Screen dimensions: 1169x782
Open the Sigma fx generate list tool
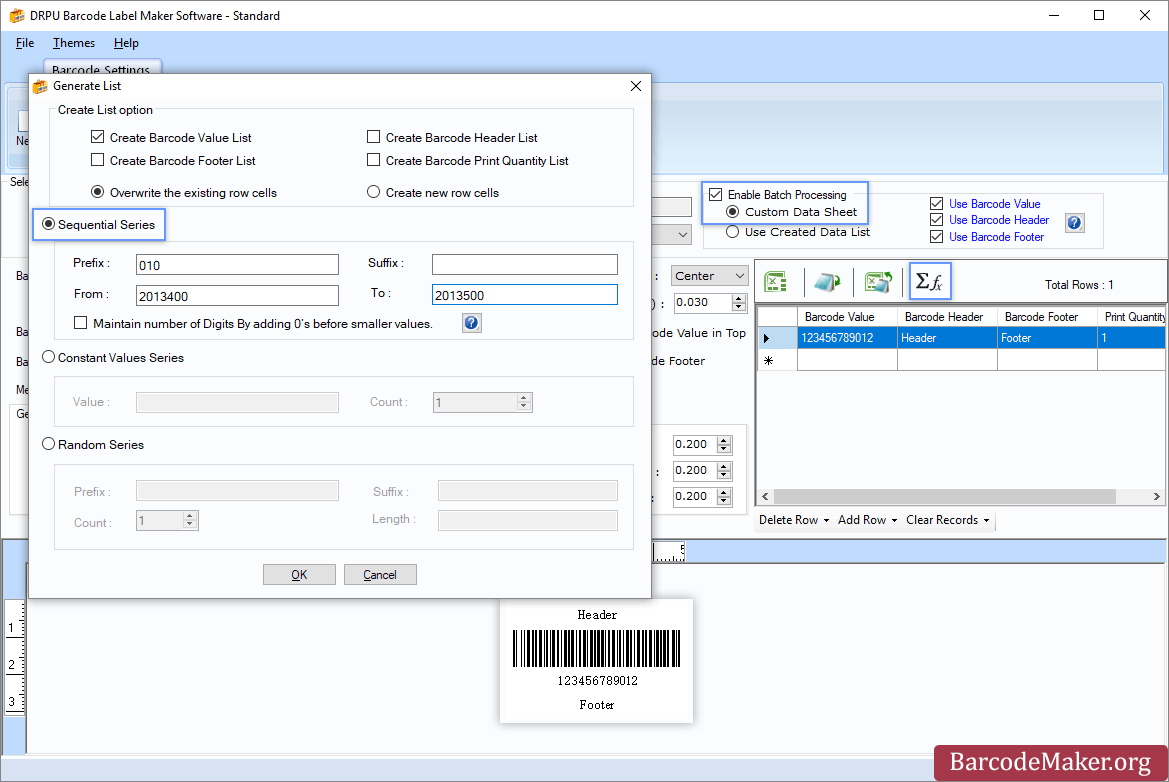tap(929, 281)
